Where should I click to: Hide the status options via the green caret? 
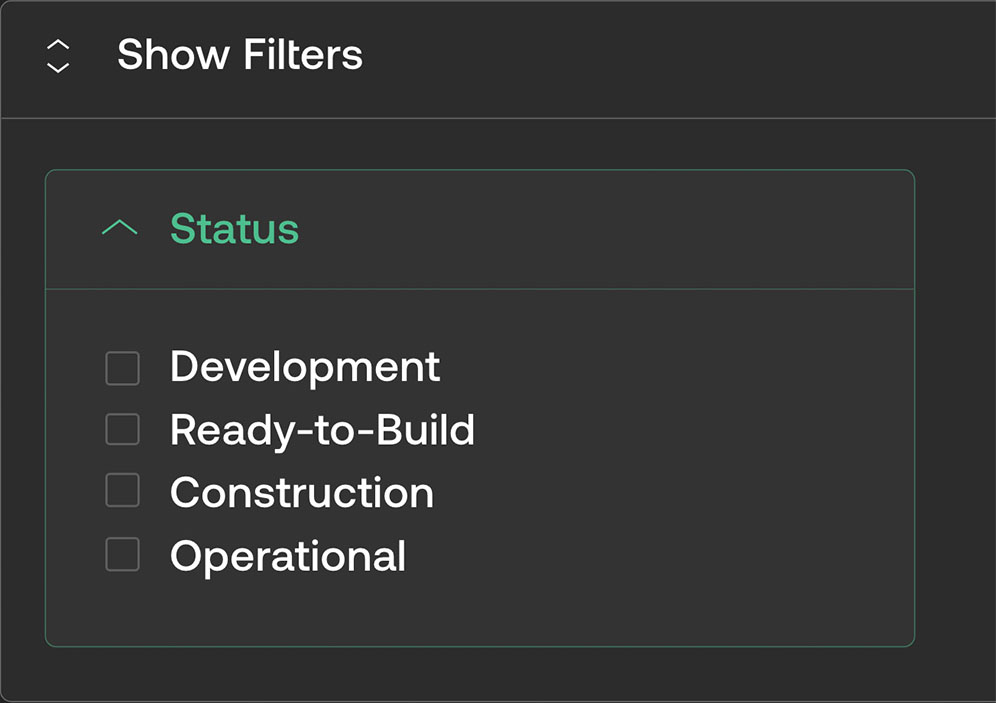[x=120, y=228]
